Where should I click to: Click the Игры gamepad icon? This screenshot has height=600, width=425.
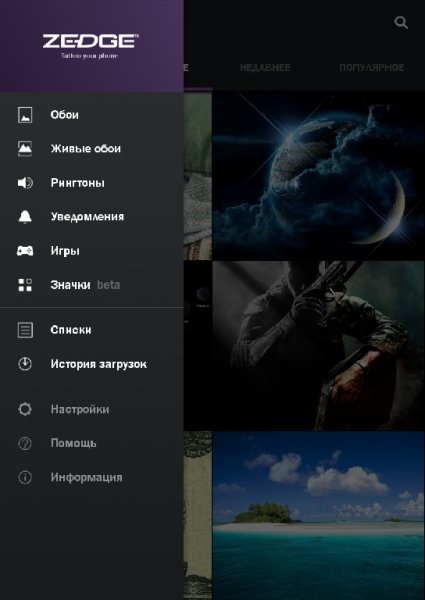pos(25,251)
